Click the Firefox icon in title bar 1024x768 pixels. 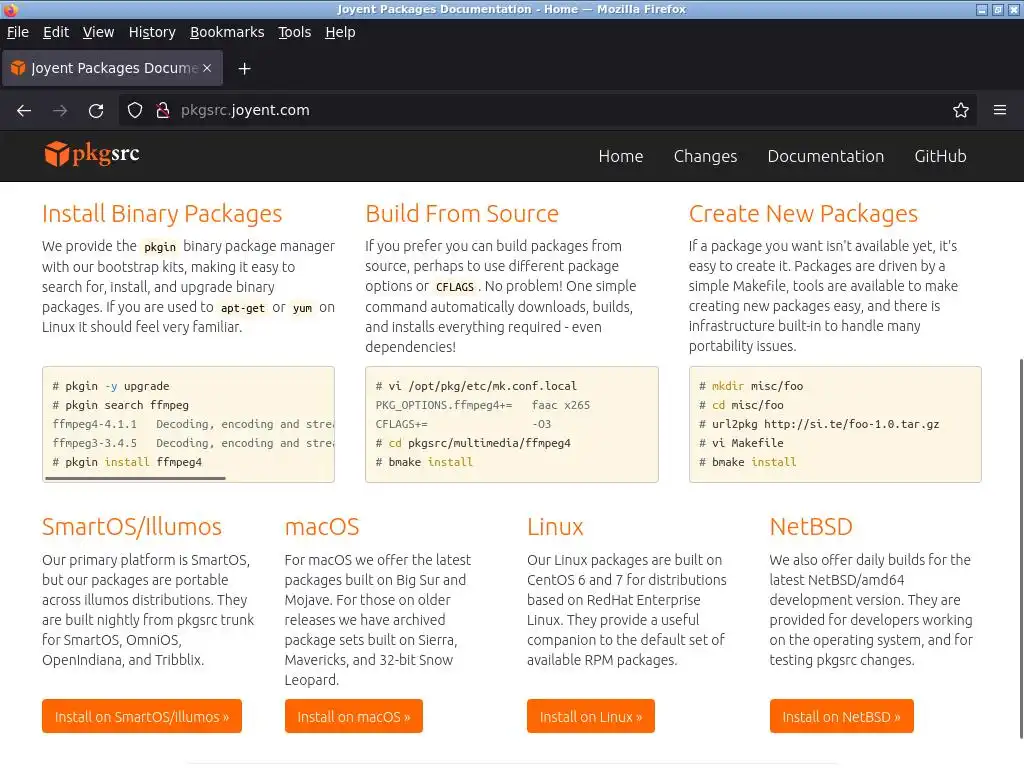click(x=10, y=9)
